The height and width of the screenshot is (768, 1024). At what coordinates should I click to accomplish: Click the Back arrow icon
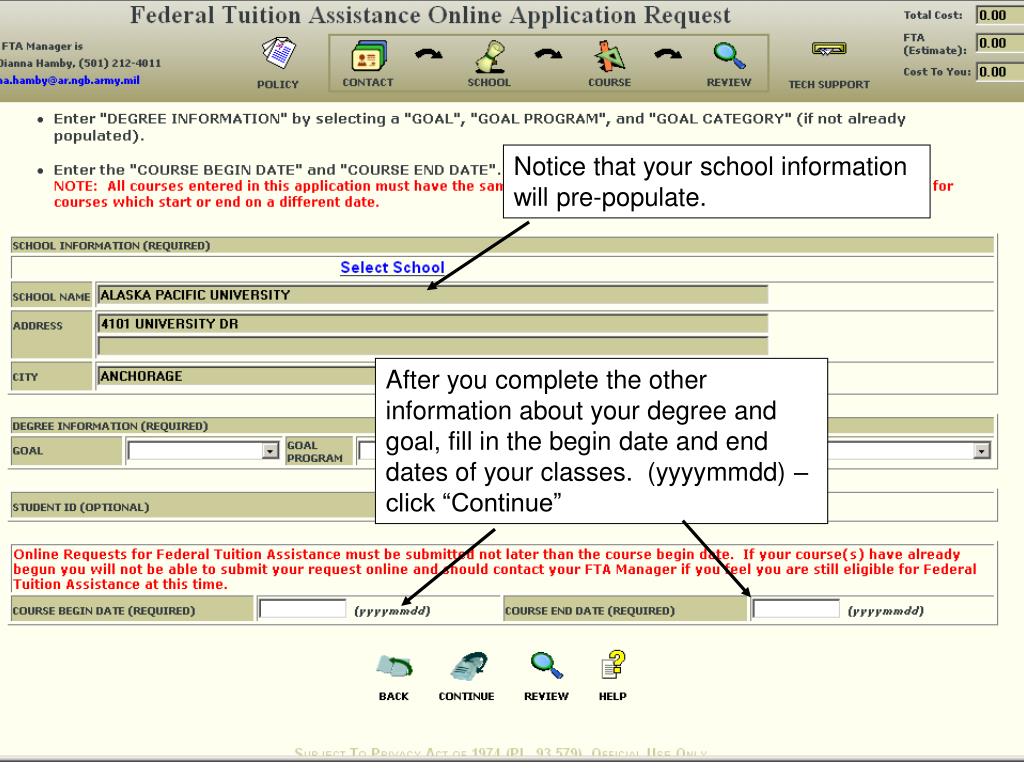coord(394,666)
